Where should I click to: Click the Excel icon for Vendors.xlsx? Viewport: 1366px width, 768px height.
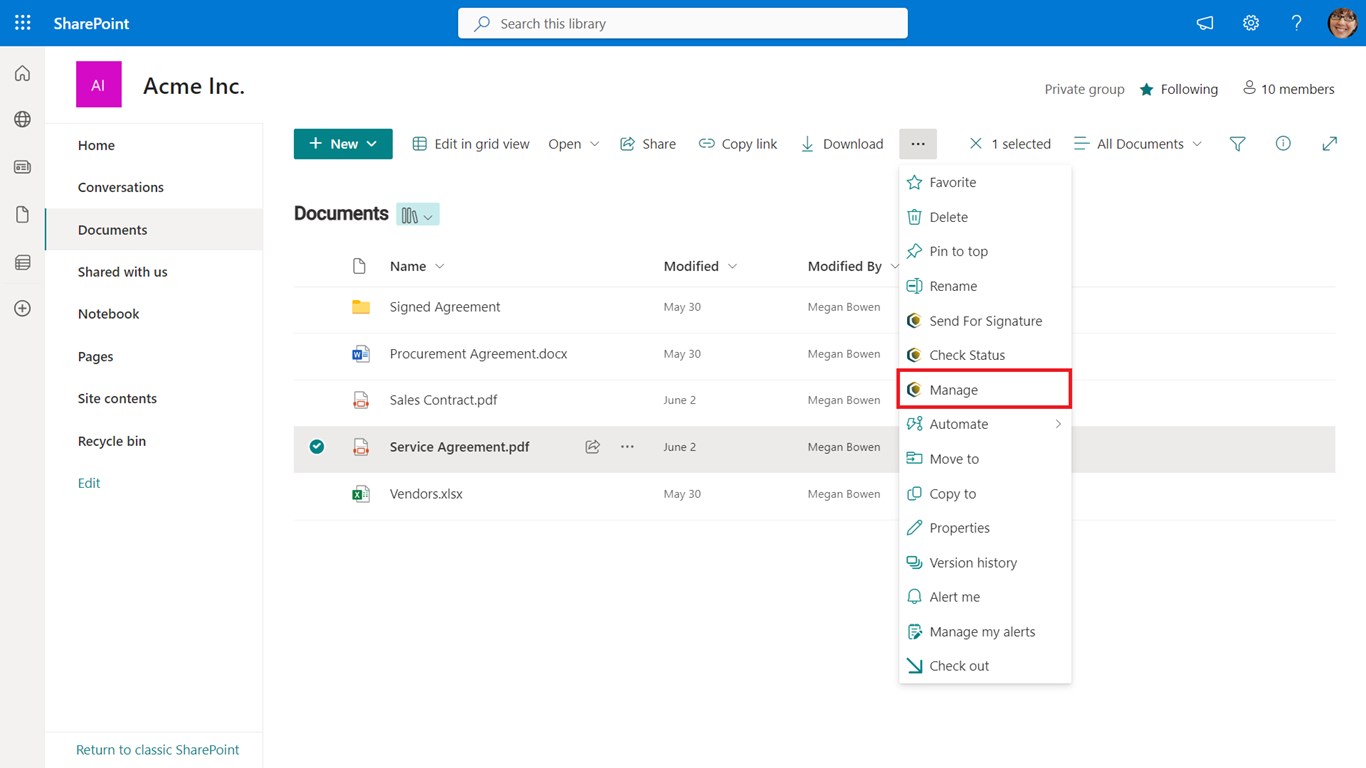click(x=361, y=494)
